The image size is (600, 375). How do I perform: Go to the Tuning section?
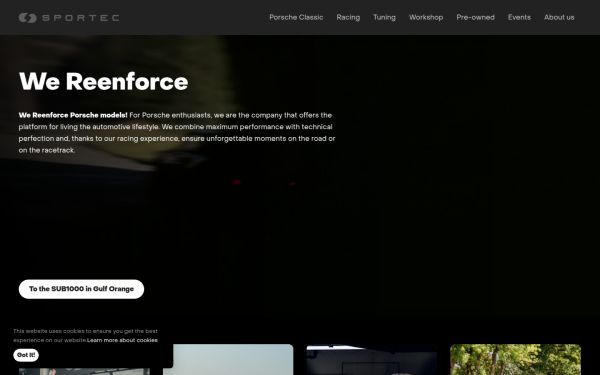coord(384,17)
